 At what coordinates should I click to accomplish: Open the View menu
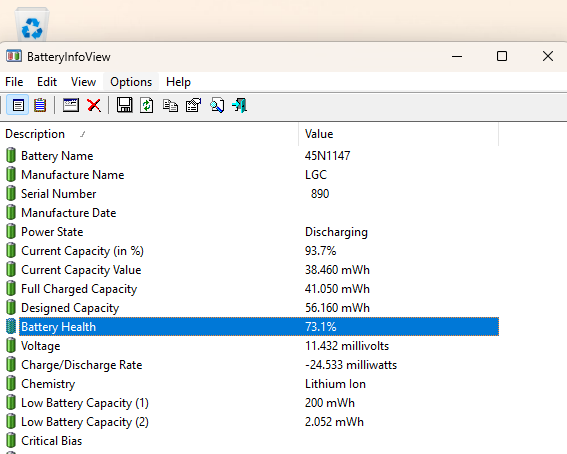coord(84,82)
